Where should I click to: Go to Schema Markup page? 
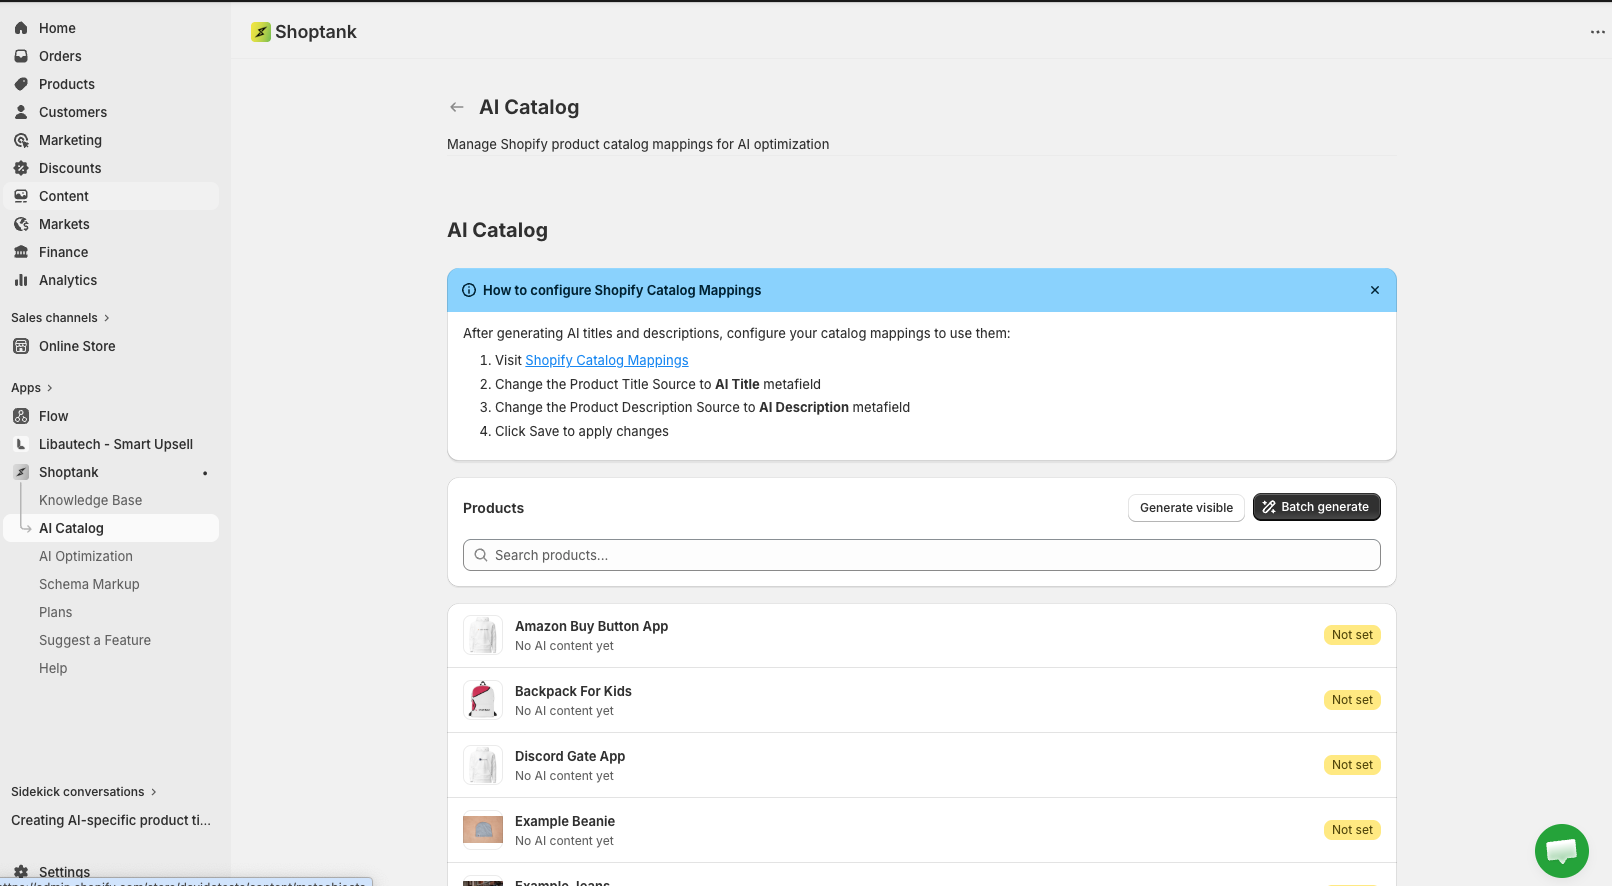(89, 584)
